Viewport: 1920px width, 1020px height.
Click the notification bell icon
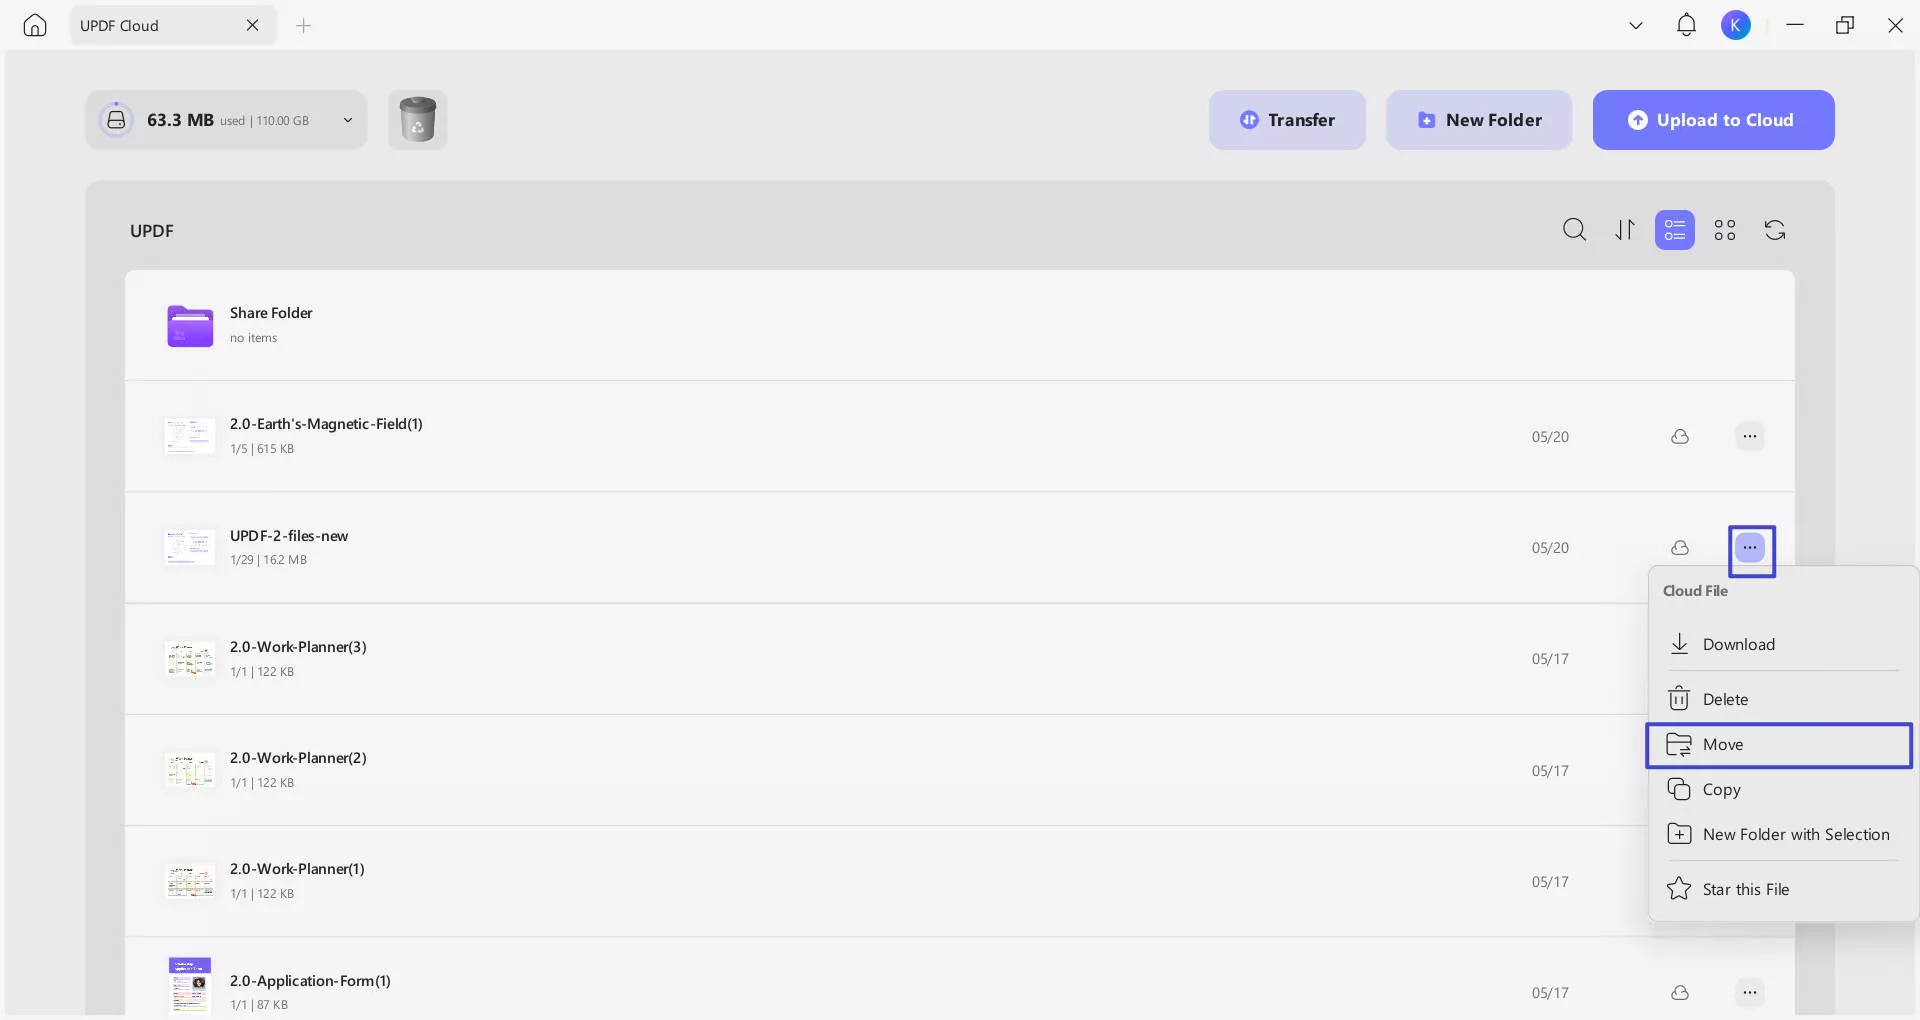tap(1686, 25)
